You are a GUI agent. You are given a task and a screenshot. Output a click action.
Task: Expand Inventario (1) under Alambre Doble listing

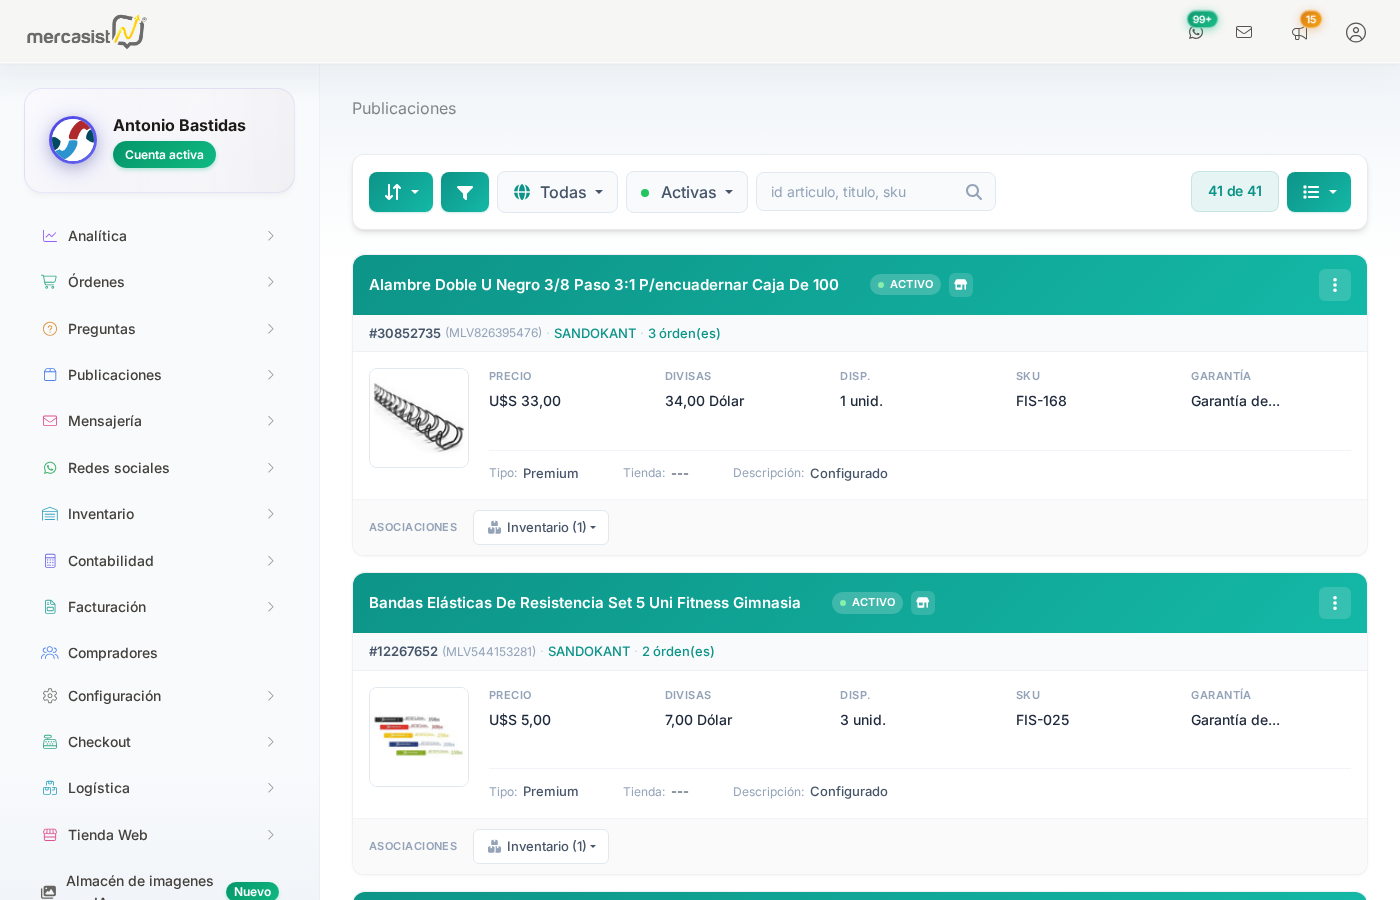[x=541, y=528]
